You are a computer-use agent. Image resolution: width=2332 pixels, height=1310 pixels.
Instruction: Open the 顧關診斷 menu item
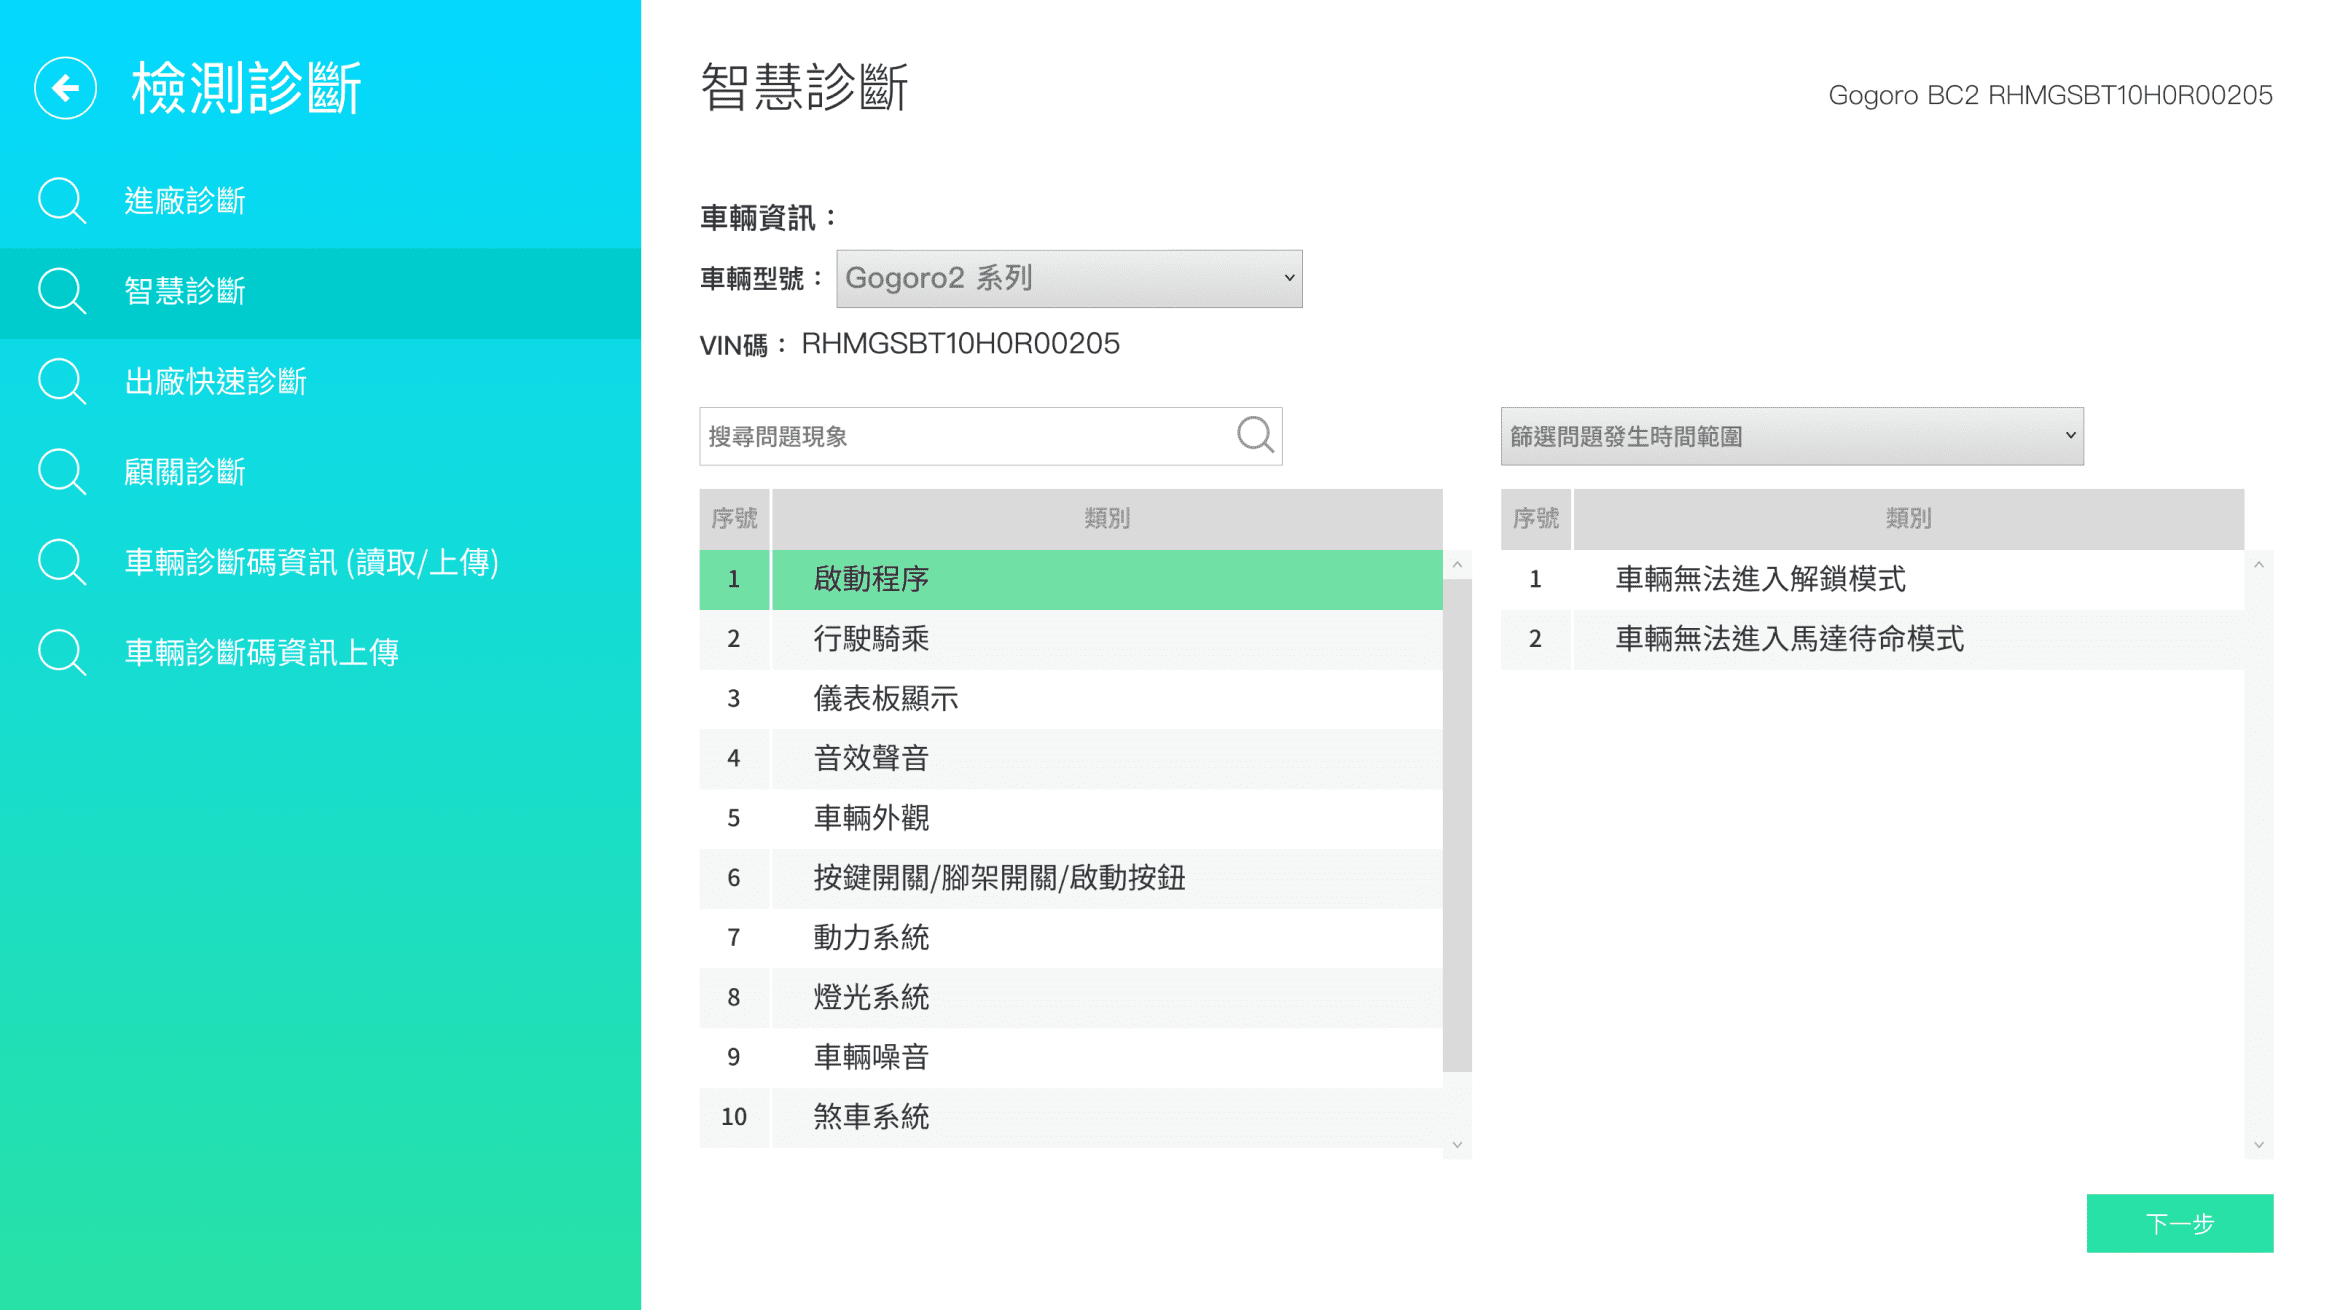(x=185, y=472)
